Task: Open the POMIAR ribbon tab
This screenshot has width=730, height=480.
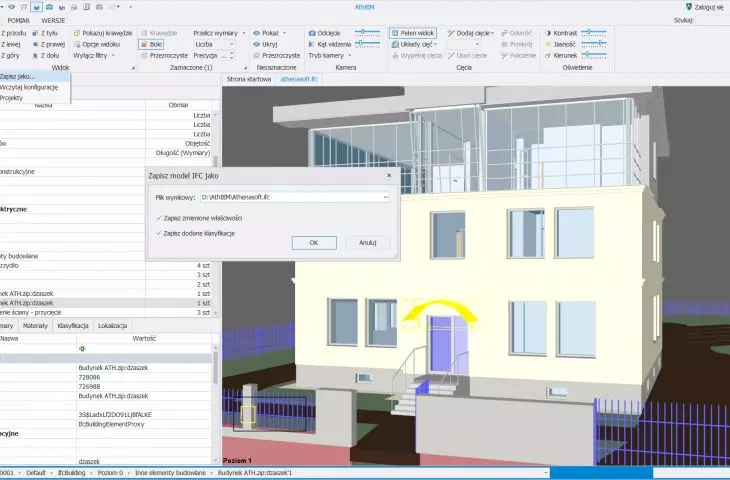Action: (19, 20)
